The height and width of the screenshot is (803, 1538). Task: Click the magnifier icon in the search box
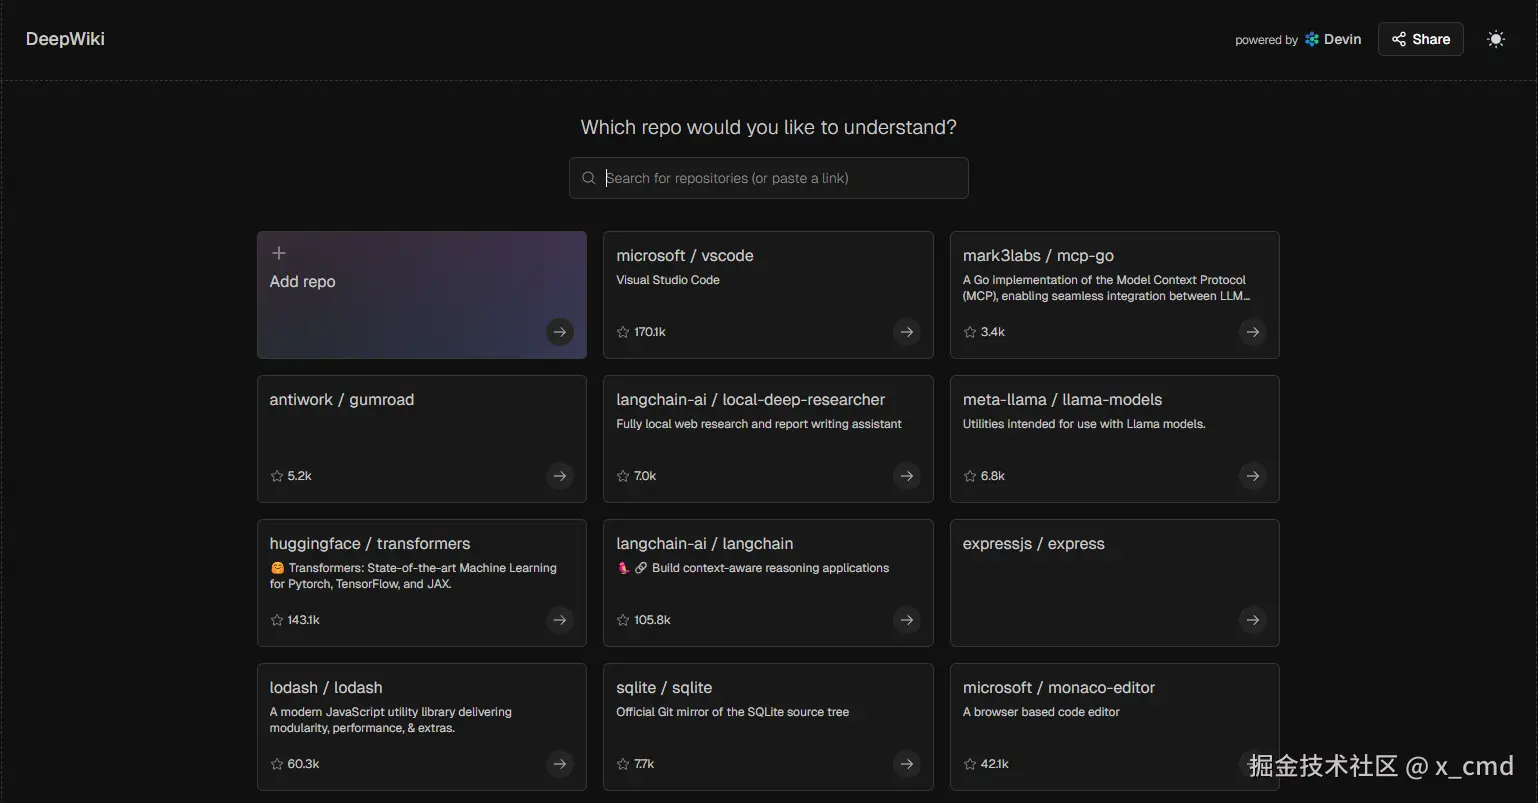[x=589, y=178]
